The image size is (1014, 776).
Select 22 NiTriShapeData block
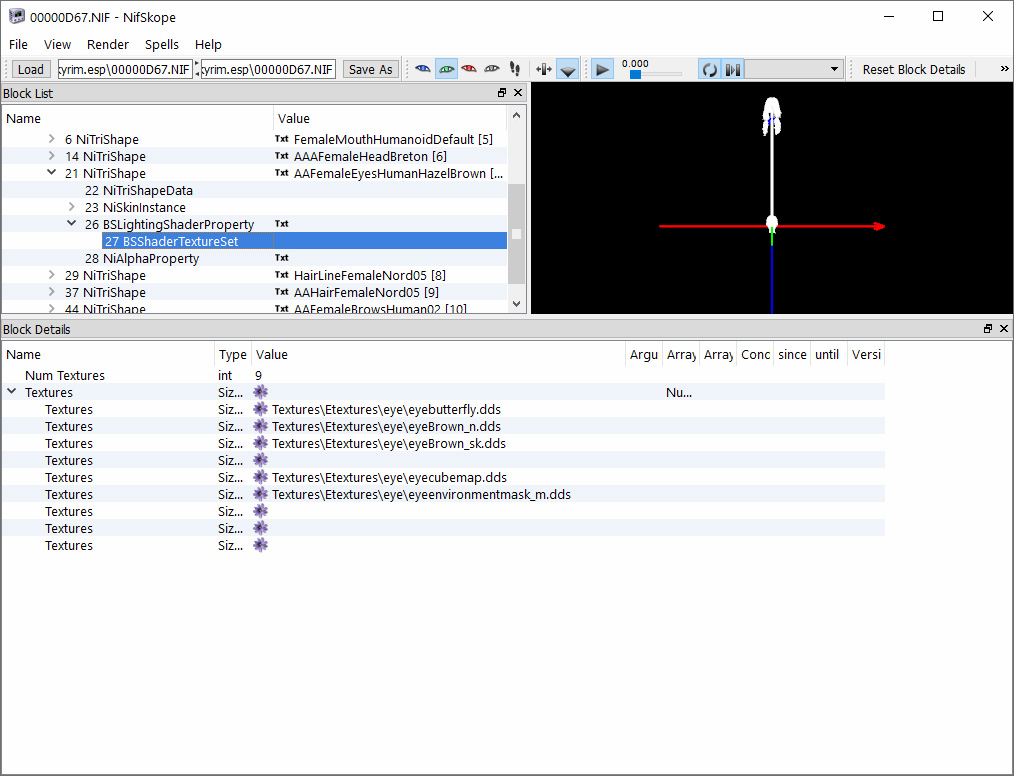[x=139, y=190]
